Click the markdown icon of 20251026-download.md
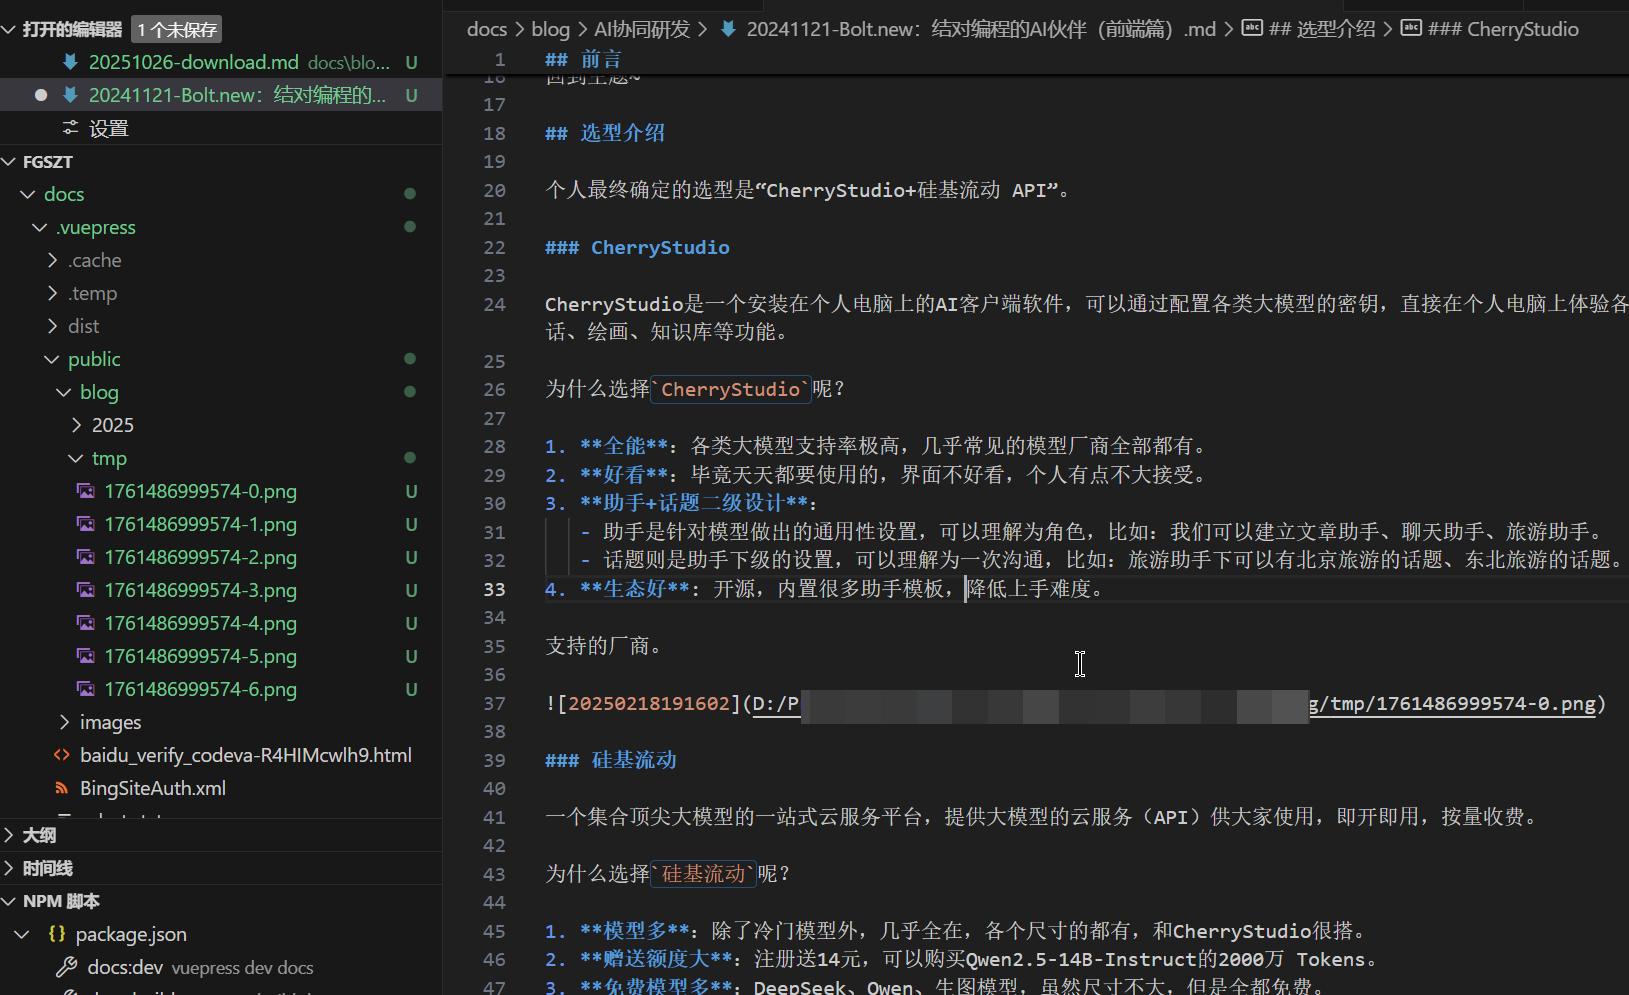Viewport: 1629px width, 995px height. (70, 62)
